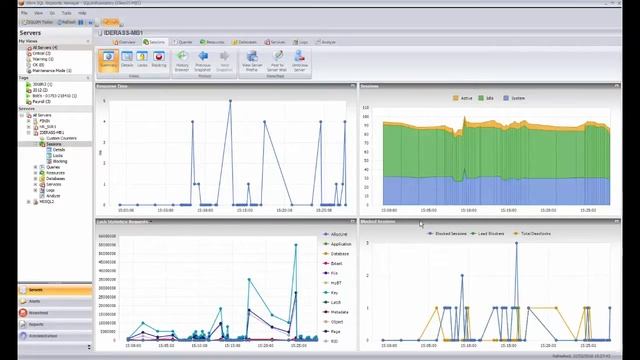Switch to the Logs tab
The height and width of the screenshot is (360, 640).
[x=300, y=42]
